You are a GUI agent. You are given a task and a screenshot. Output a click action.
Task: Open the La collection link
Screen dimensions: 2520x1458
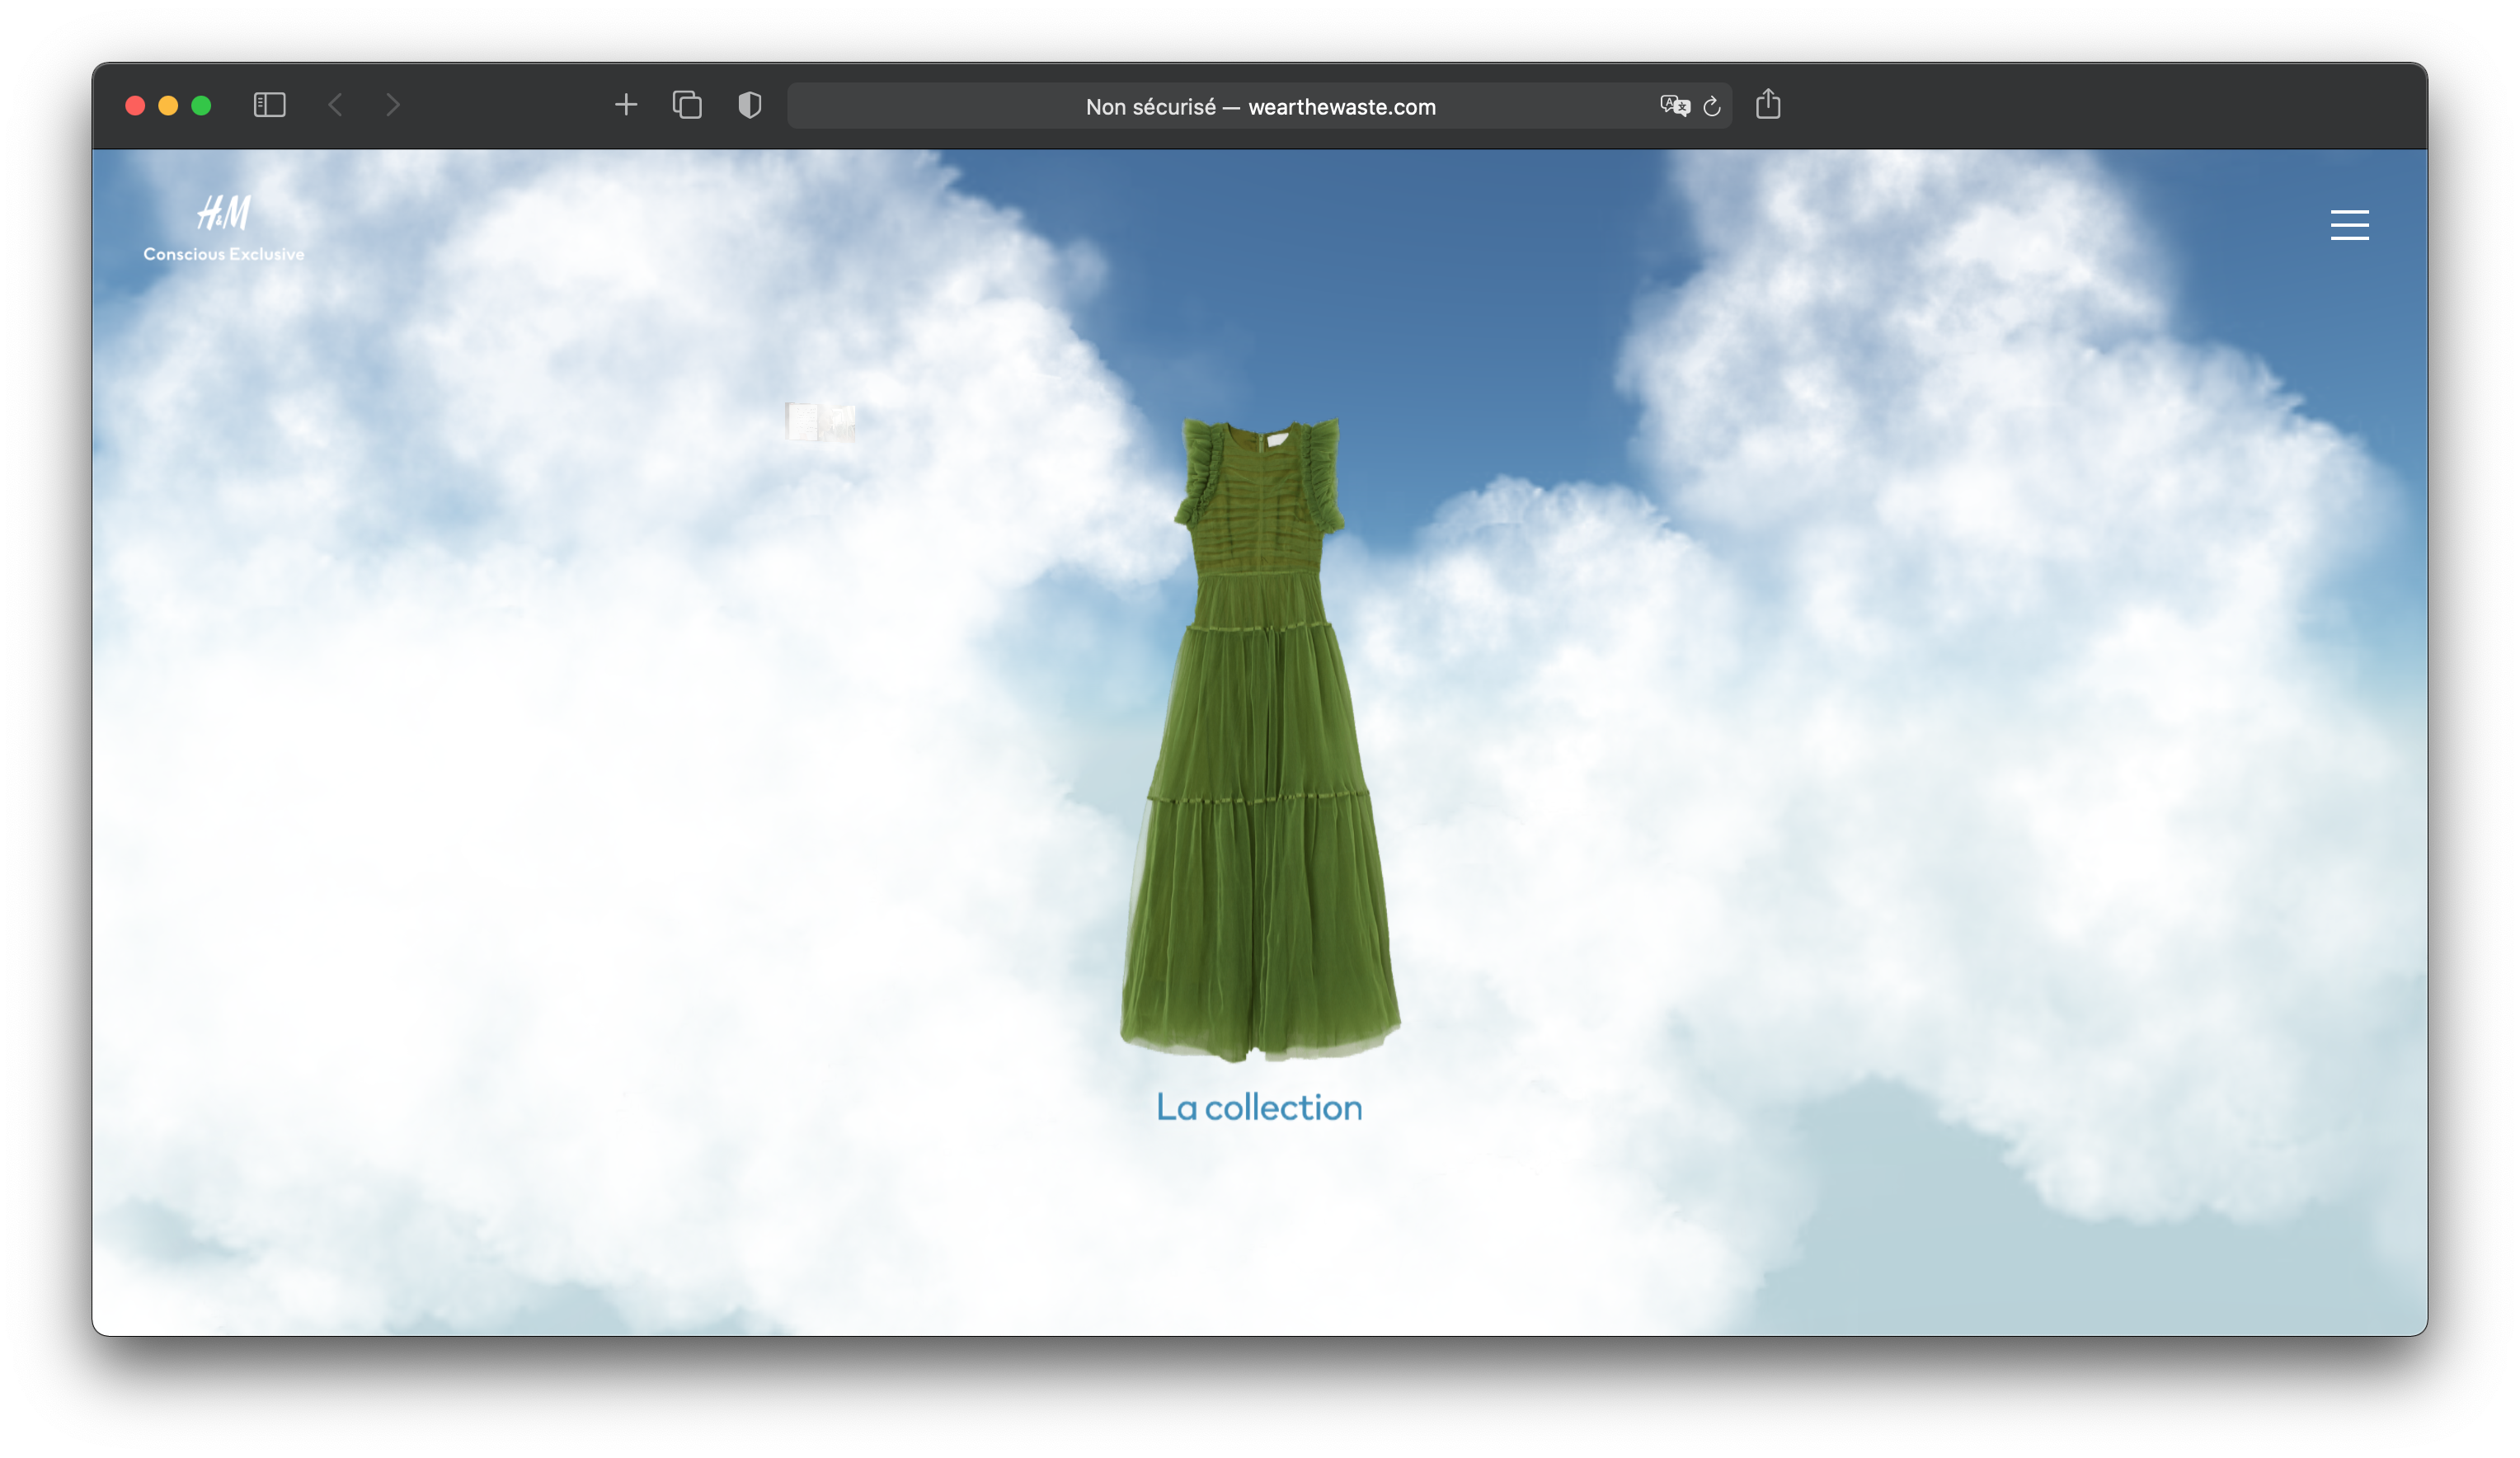click(1259, 1107)
